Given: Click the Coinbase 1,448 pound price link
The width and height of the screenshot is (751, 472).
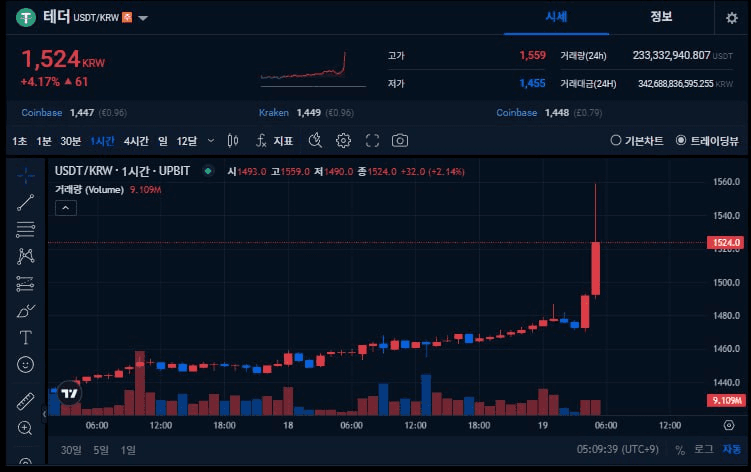Looking at the screenshot, I should pyautogui.click(x=549, y=113).
